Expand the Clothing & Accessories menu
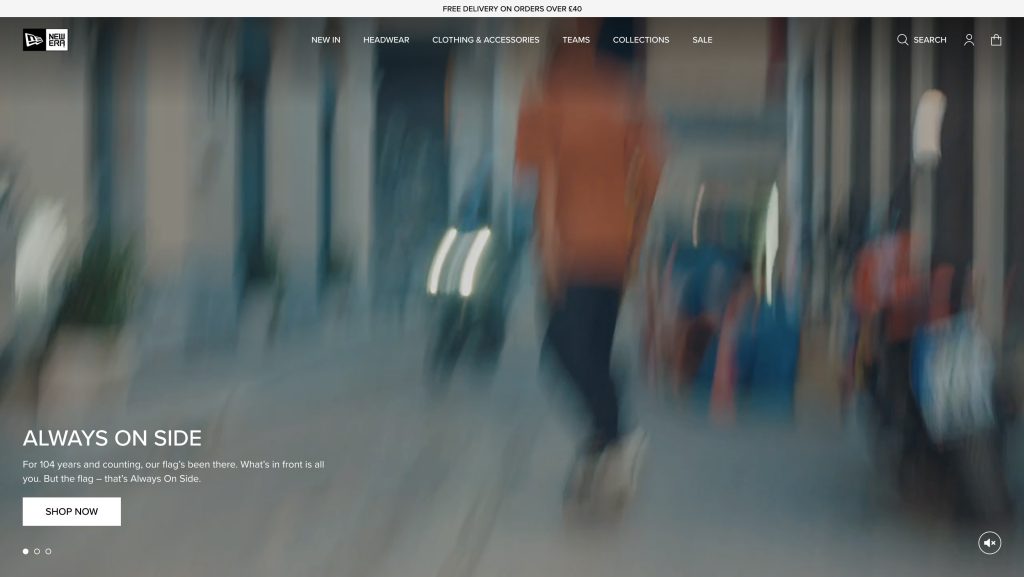Image resolution: width=1024 pixels, height=577 pixels. click(x=485, y=40)
